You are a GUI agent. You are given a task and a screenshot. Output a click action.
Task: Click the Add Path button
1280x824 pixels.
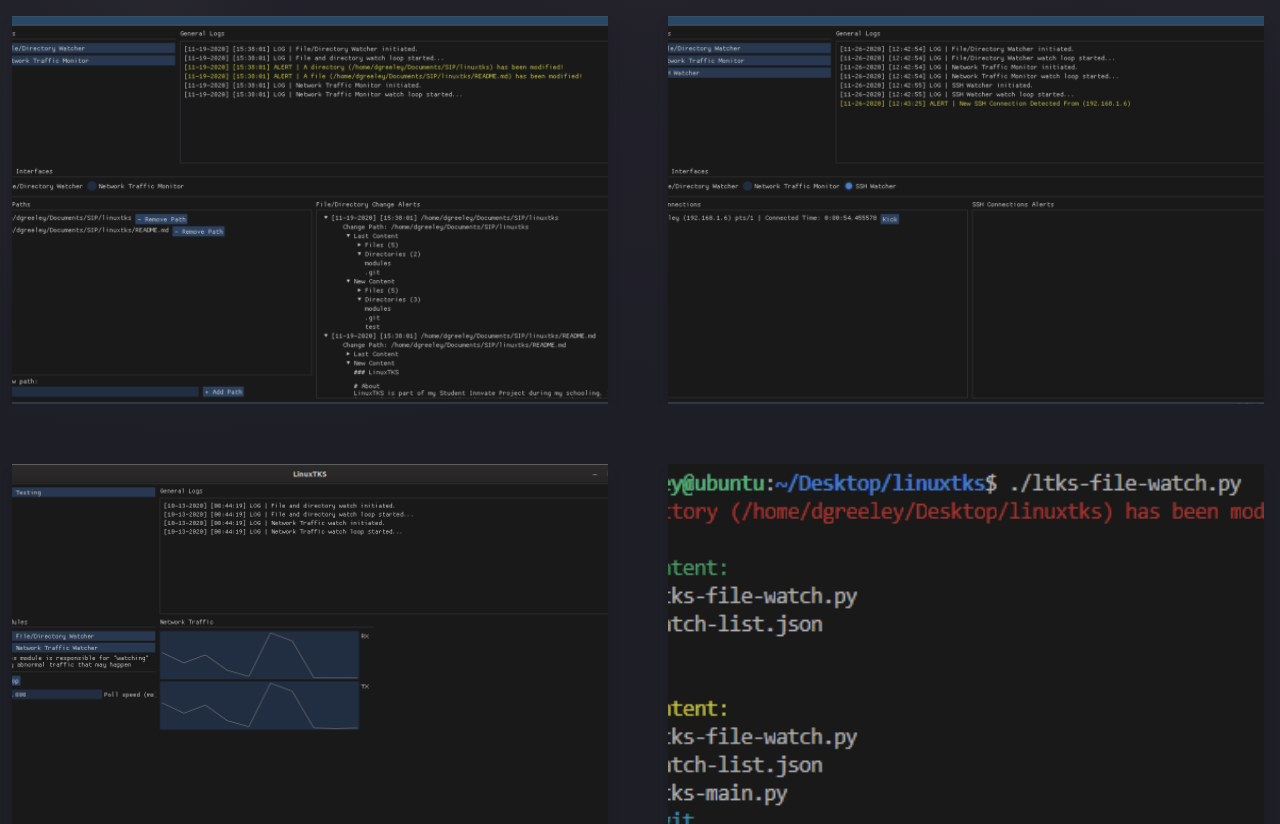[223, 392]
